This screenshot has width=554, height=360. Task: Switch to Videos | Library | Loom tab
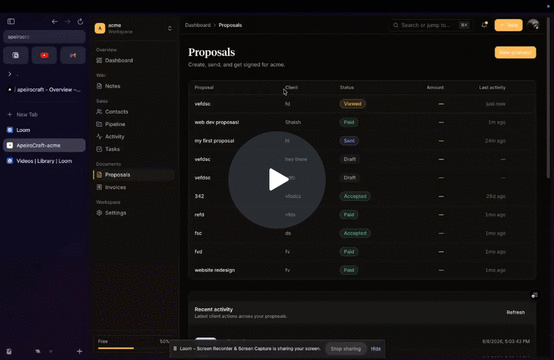pos(44,161)
